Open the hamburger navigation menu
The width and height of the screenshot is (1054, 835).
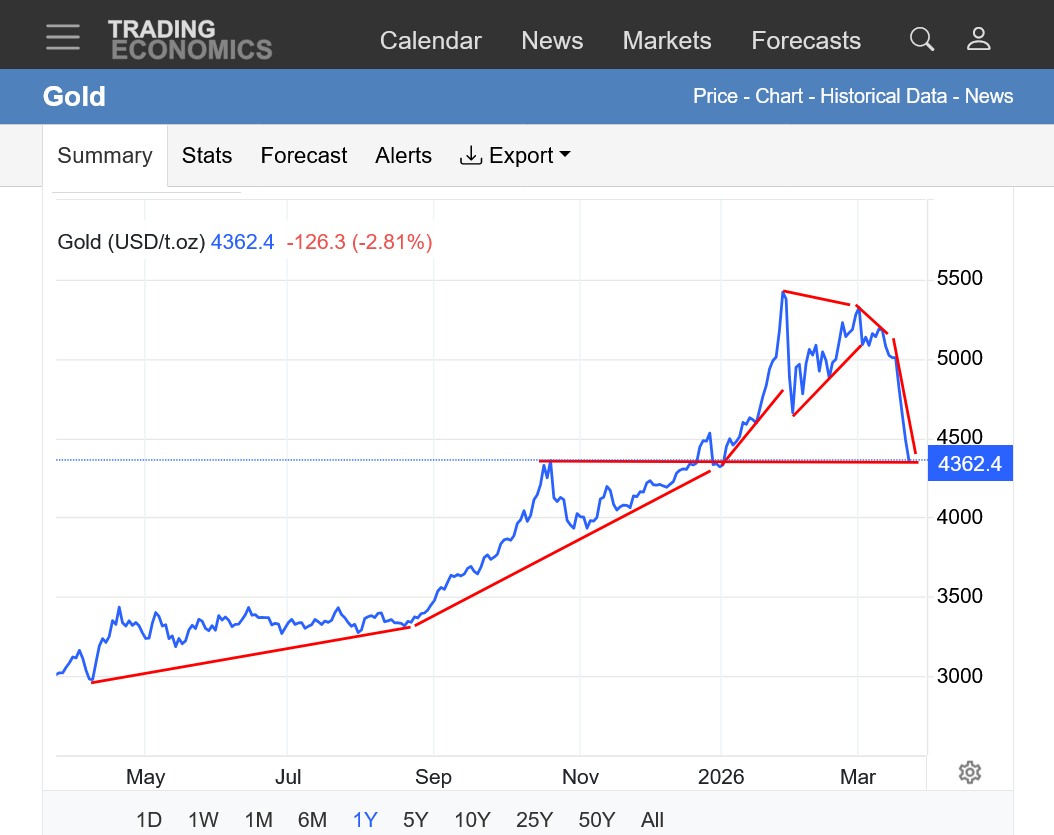tap(62, 38)
